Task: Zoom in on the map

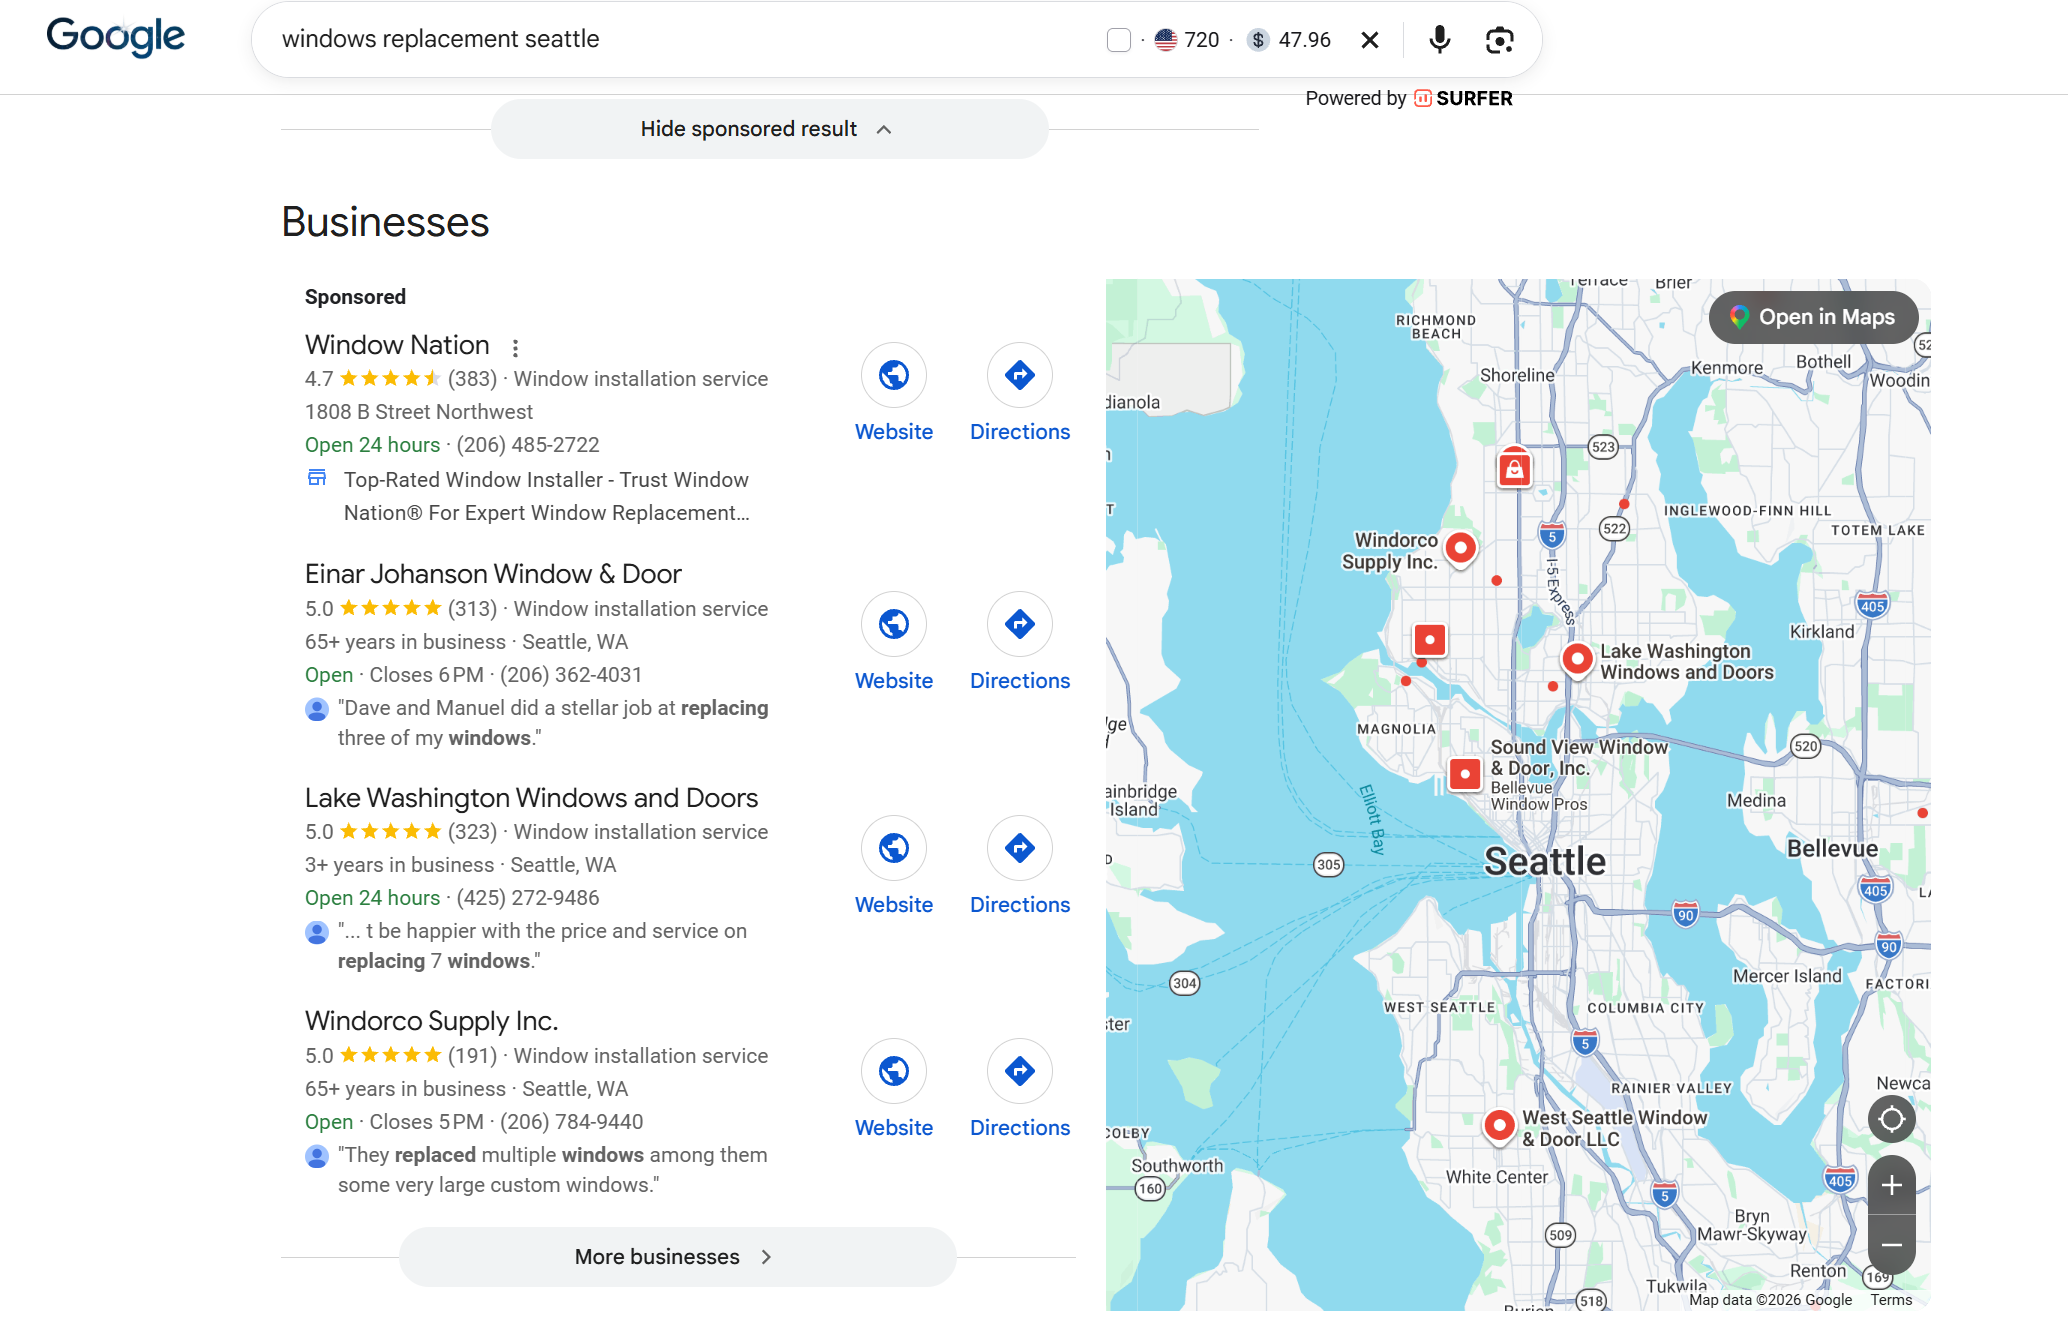Action: coord(1891,1186)
